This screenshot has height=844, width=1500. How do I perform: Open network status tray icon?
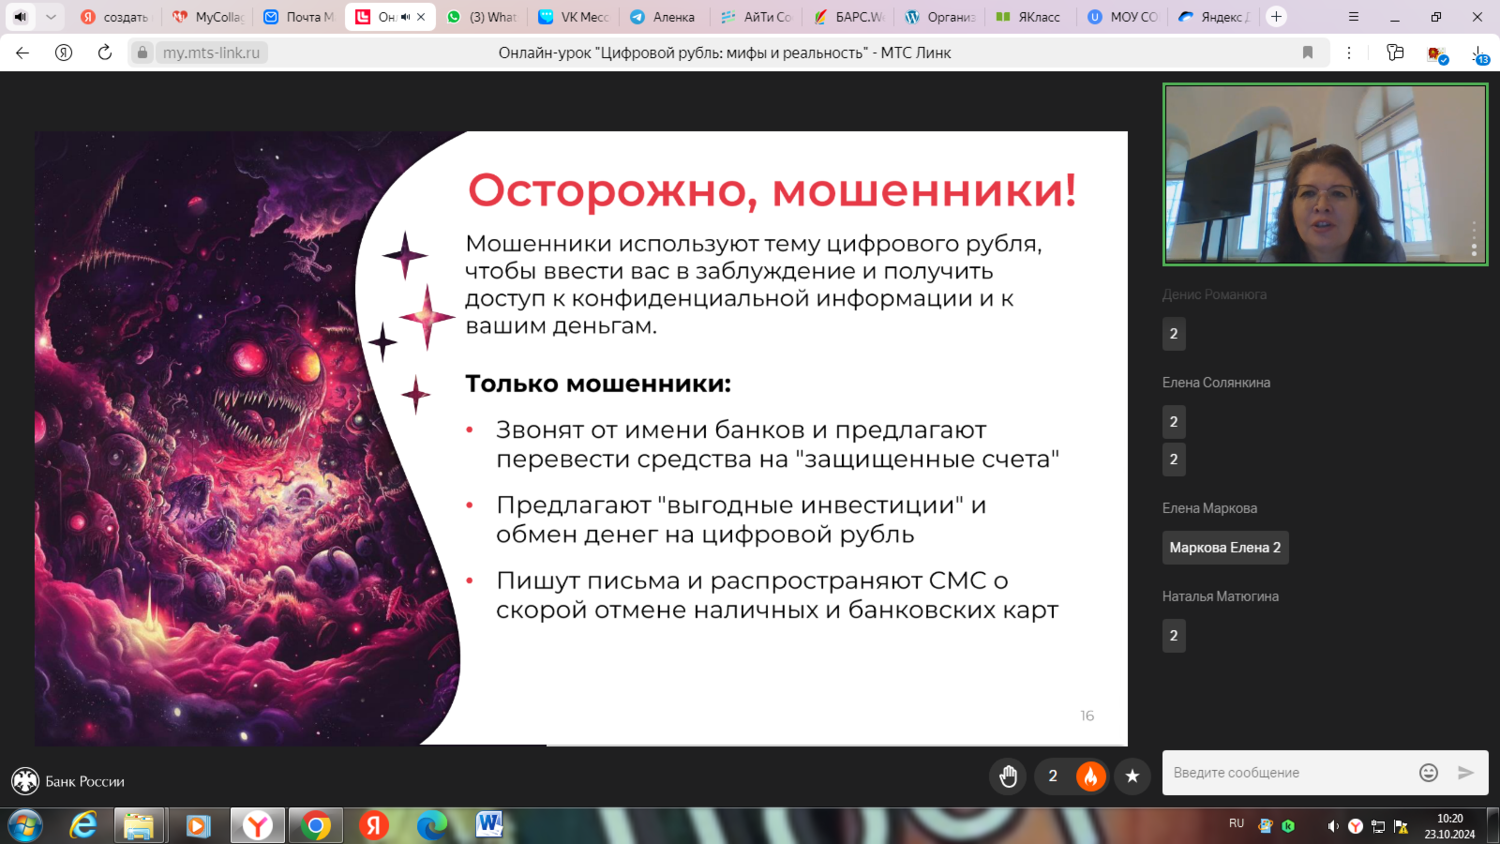pos(1378,826)
